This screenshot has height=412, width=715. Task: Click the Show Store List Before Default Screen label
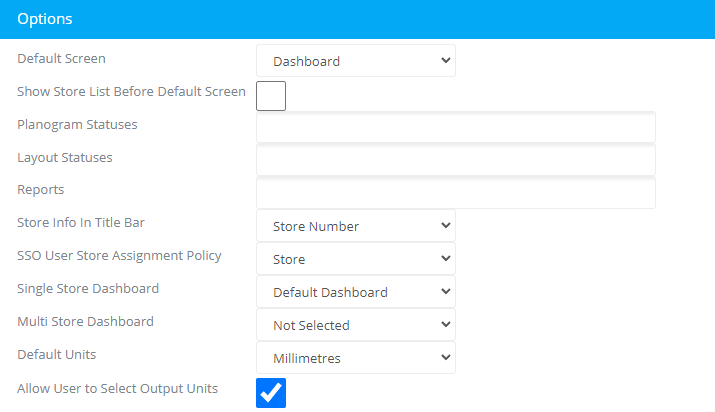131,92
